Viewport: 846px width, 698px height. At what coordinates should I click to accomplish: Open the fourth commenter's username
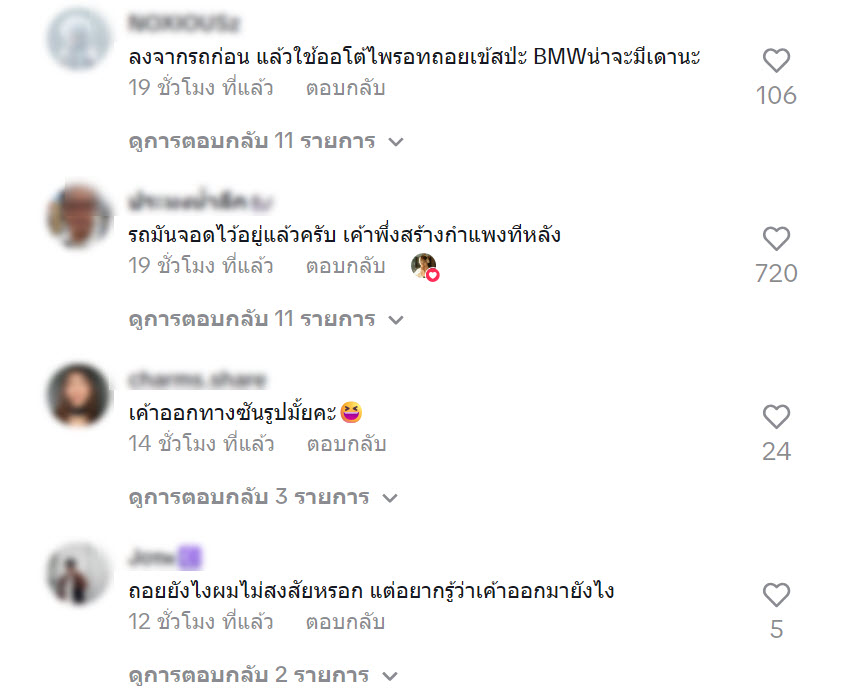[x=165, y=557]
